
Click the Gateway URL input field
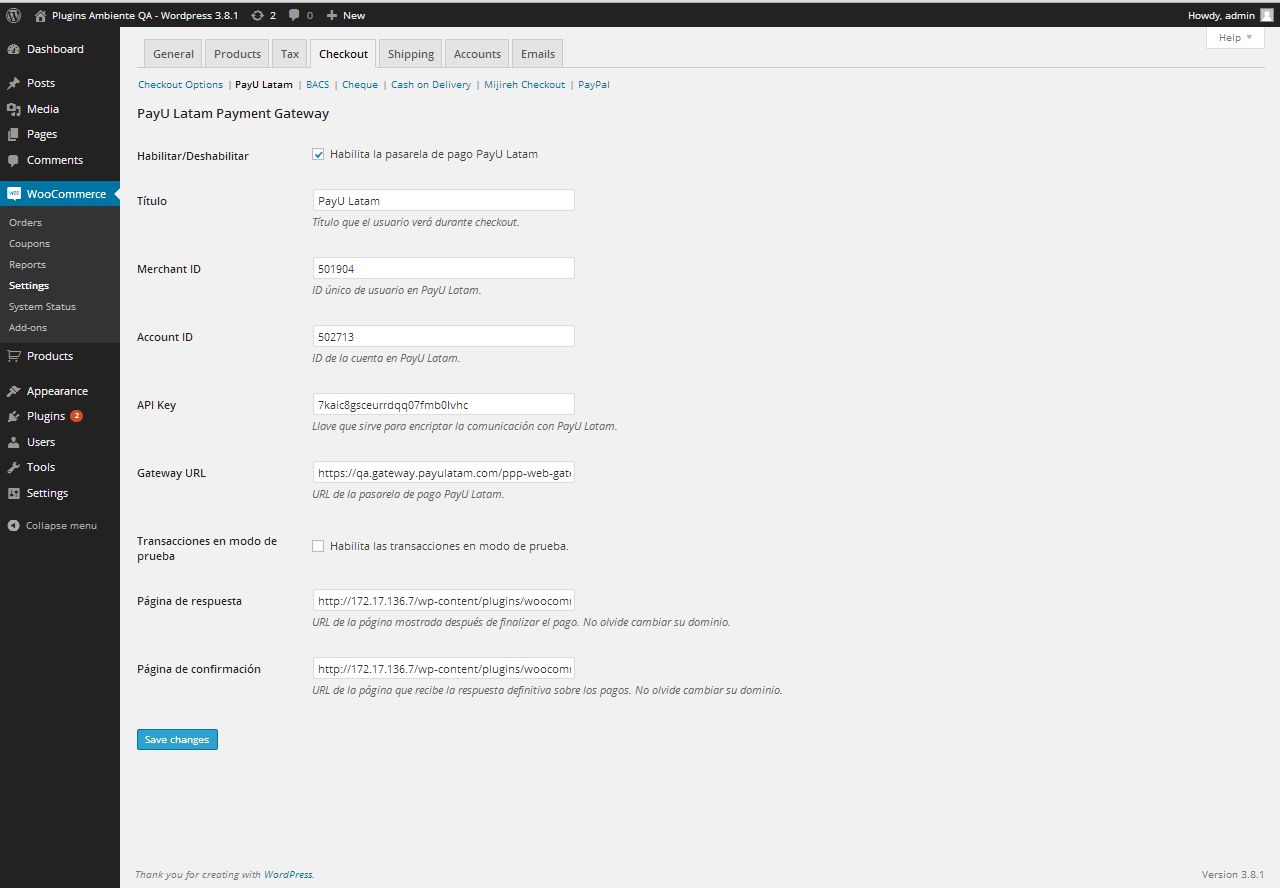point(444,472)
